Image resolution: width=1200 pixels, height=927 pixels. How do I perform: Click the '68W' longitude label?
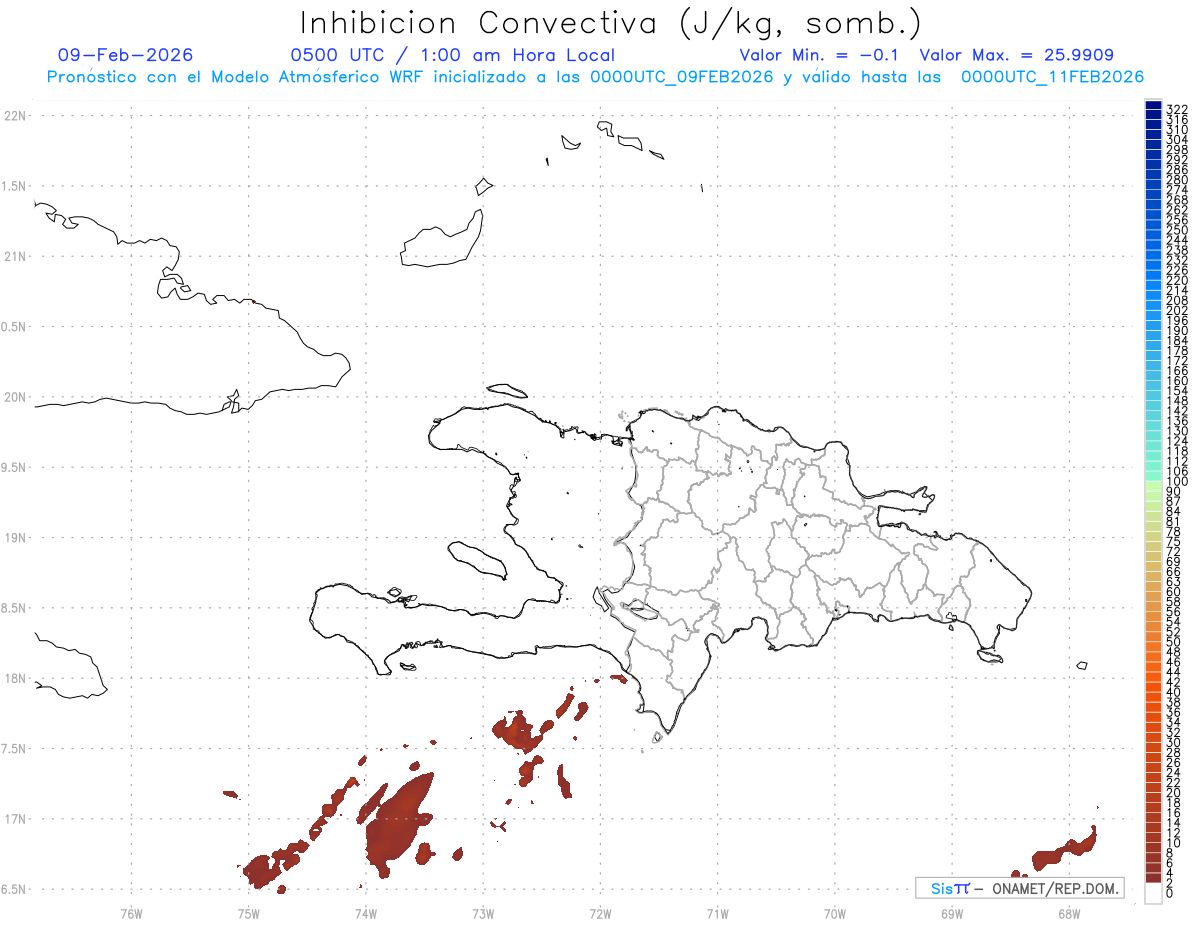(1068, 912)
